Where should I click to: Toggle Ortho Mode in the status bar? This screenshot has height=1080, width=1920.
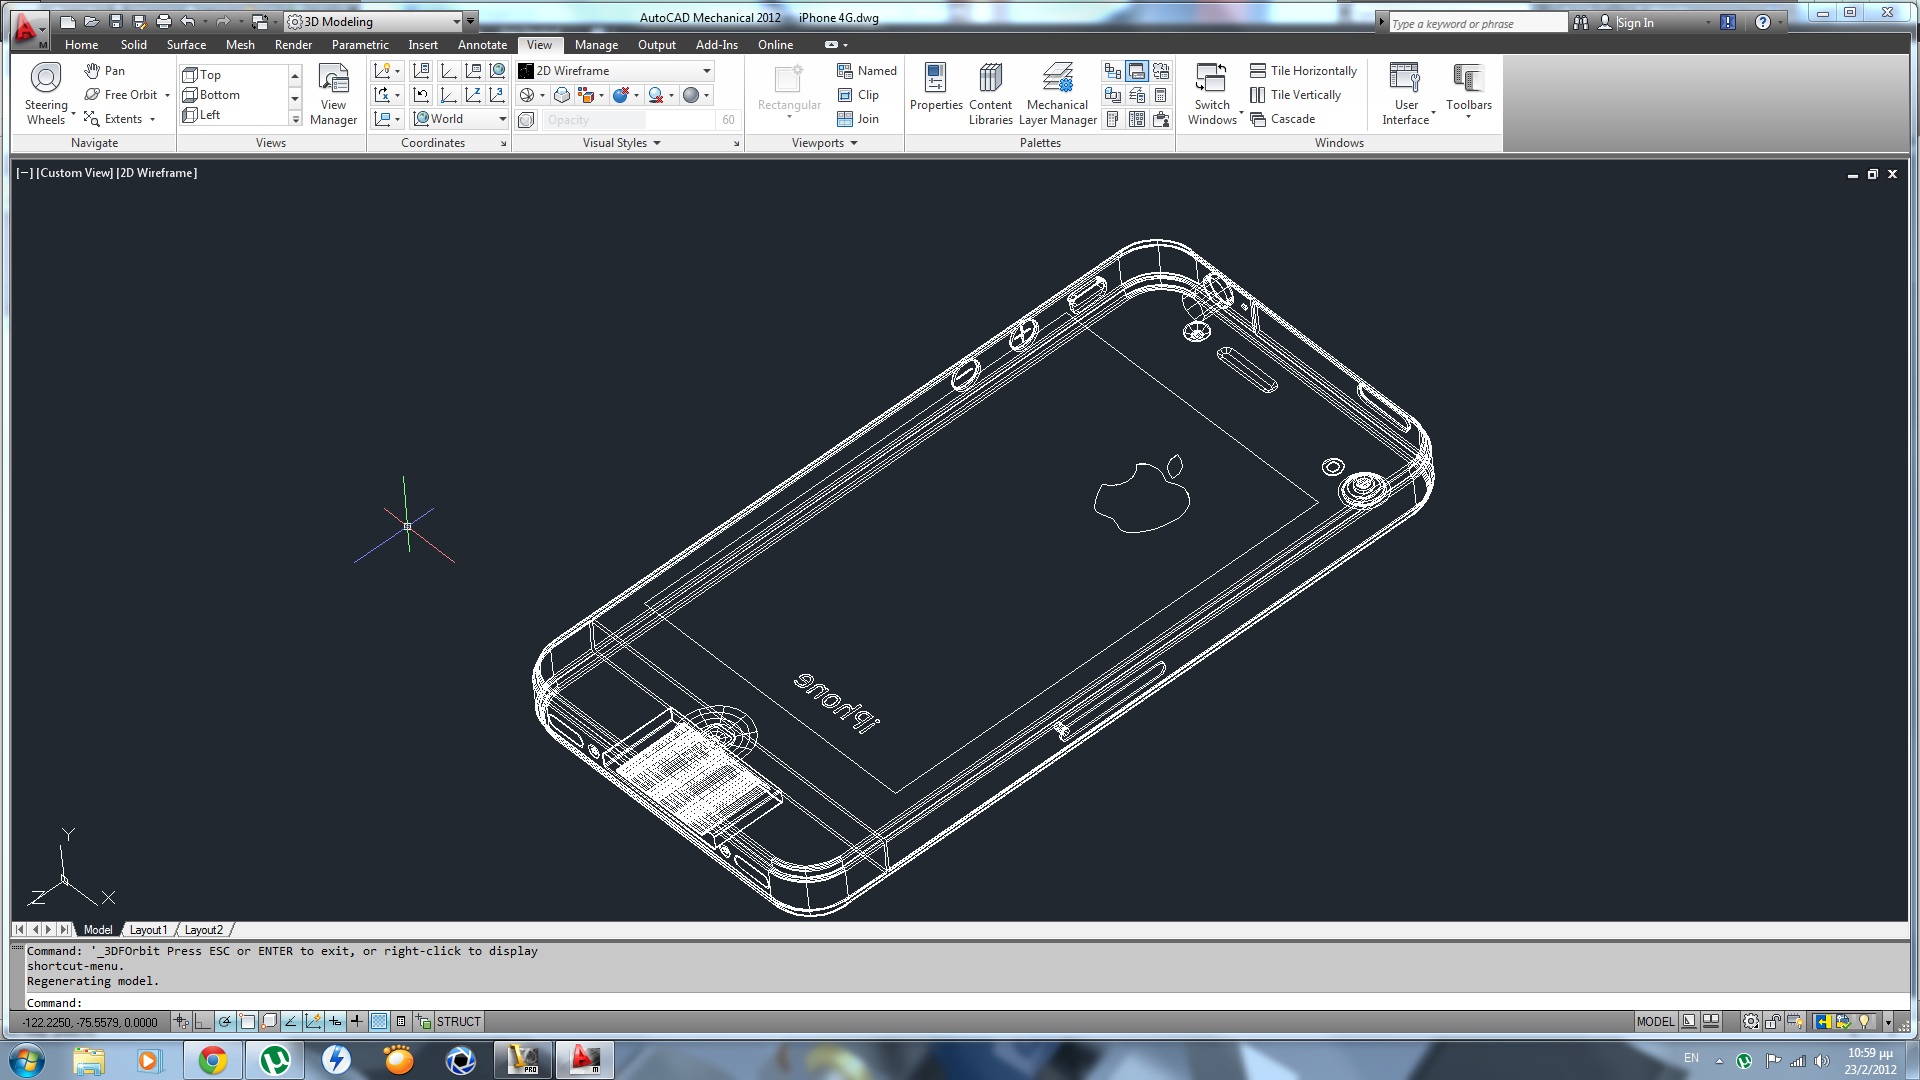tap(203, 1022)
